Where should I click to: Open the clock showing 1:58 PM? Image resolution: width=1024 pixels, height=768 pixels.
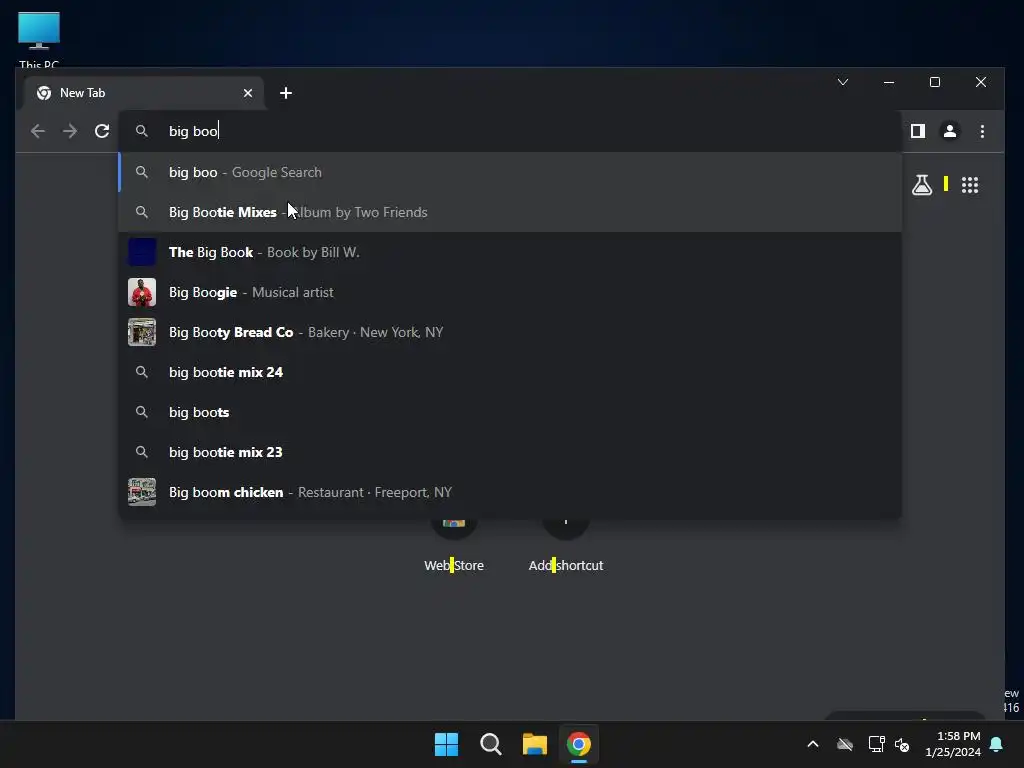953,744
